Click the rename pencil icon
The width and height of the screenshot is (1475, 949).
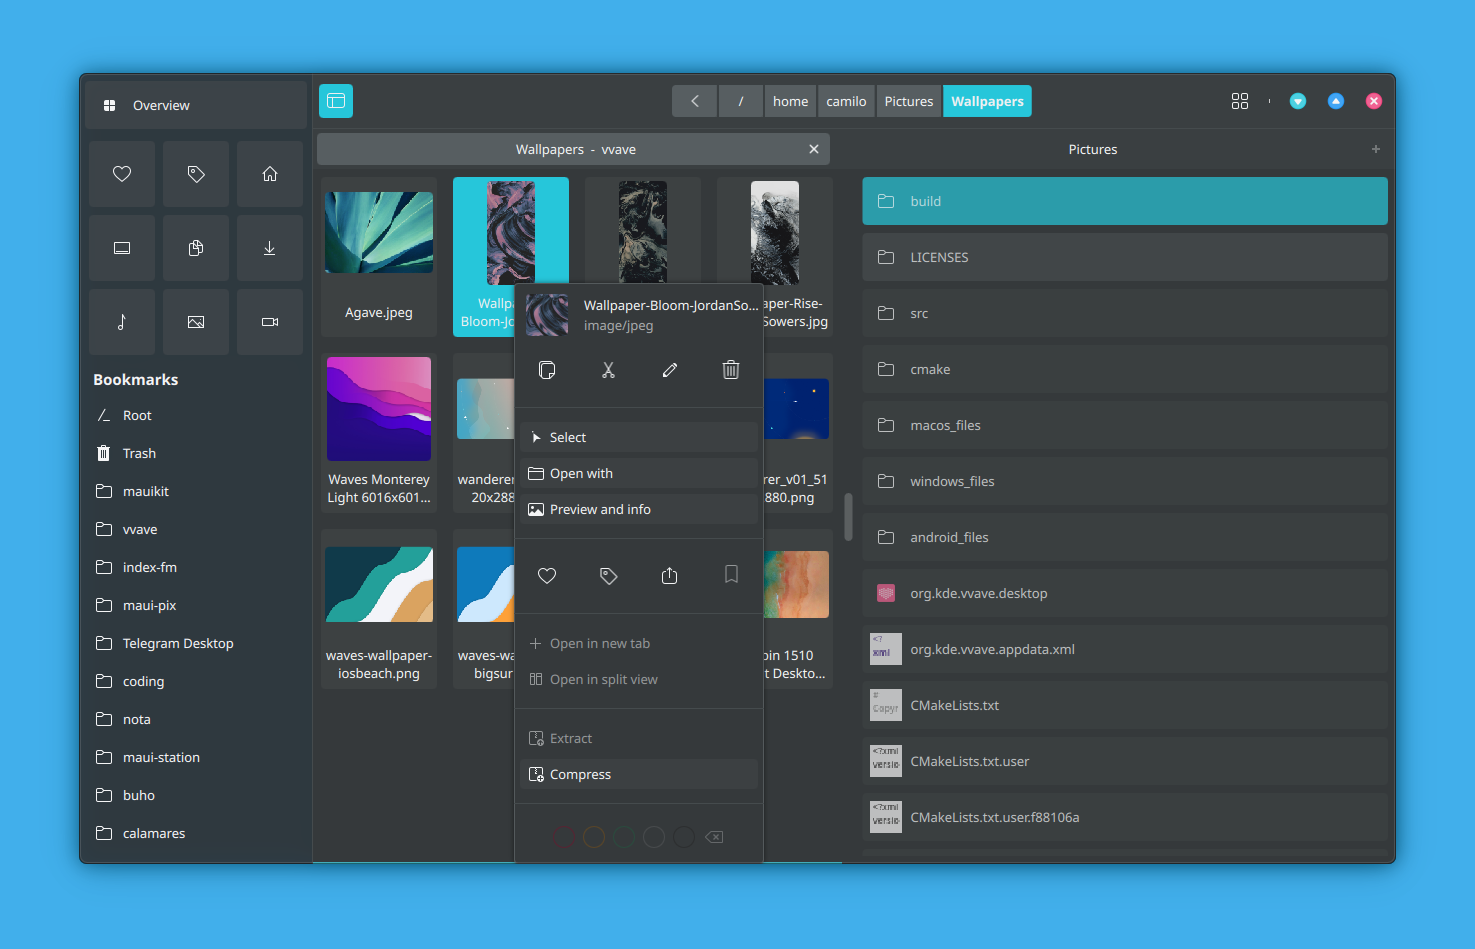point(670,370)
